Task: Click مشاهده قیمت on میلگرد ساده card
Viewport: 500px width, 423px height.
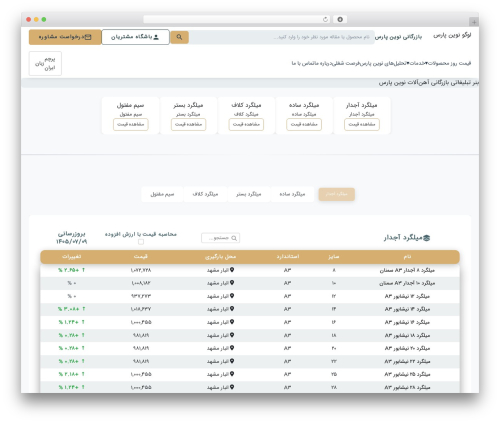Action: [304, 124]
